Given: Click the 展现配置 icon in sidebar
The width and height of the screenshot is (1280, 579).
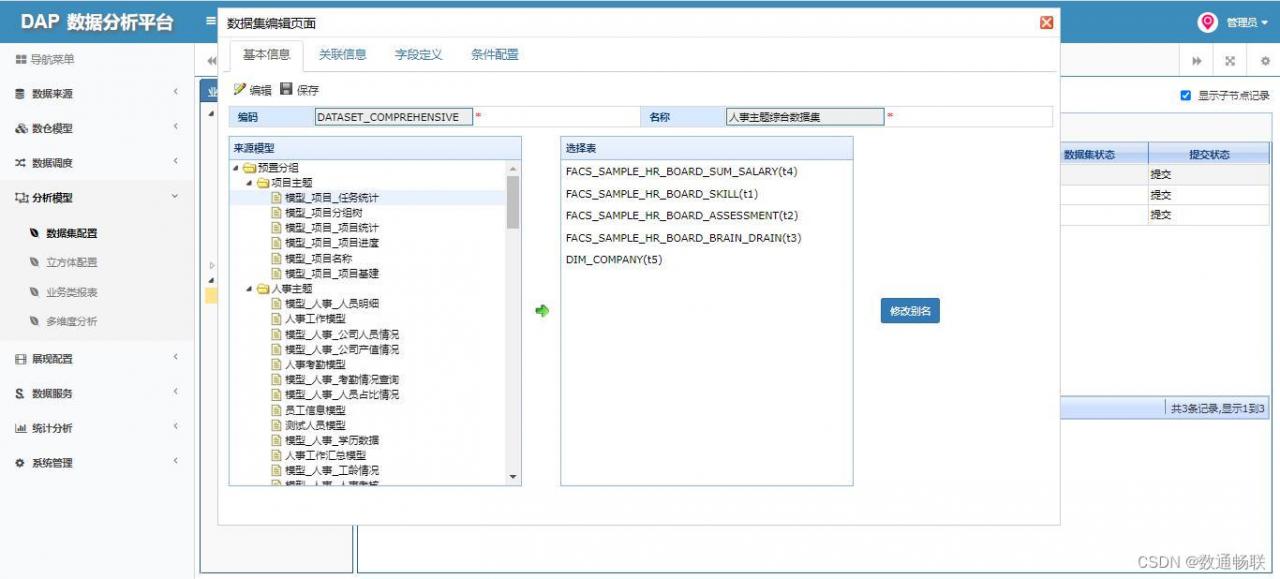Looking at the screenshot, I should point(20,359).
